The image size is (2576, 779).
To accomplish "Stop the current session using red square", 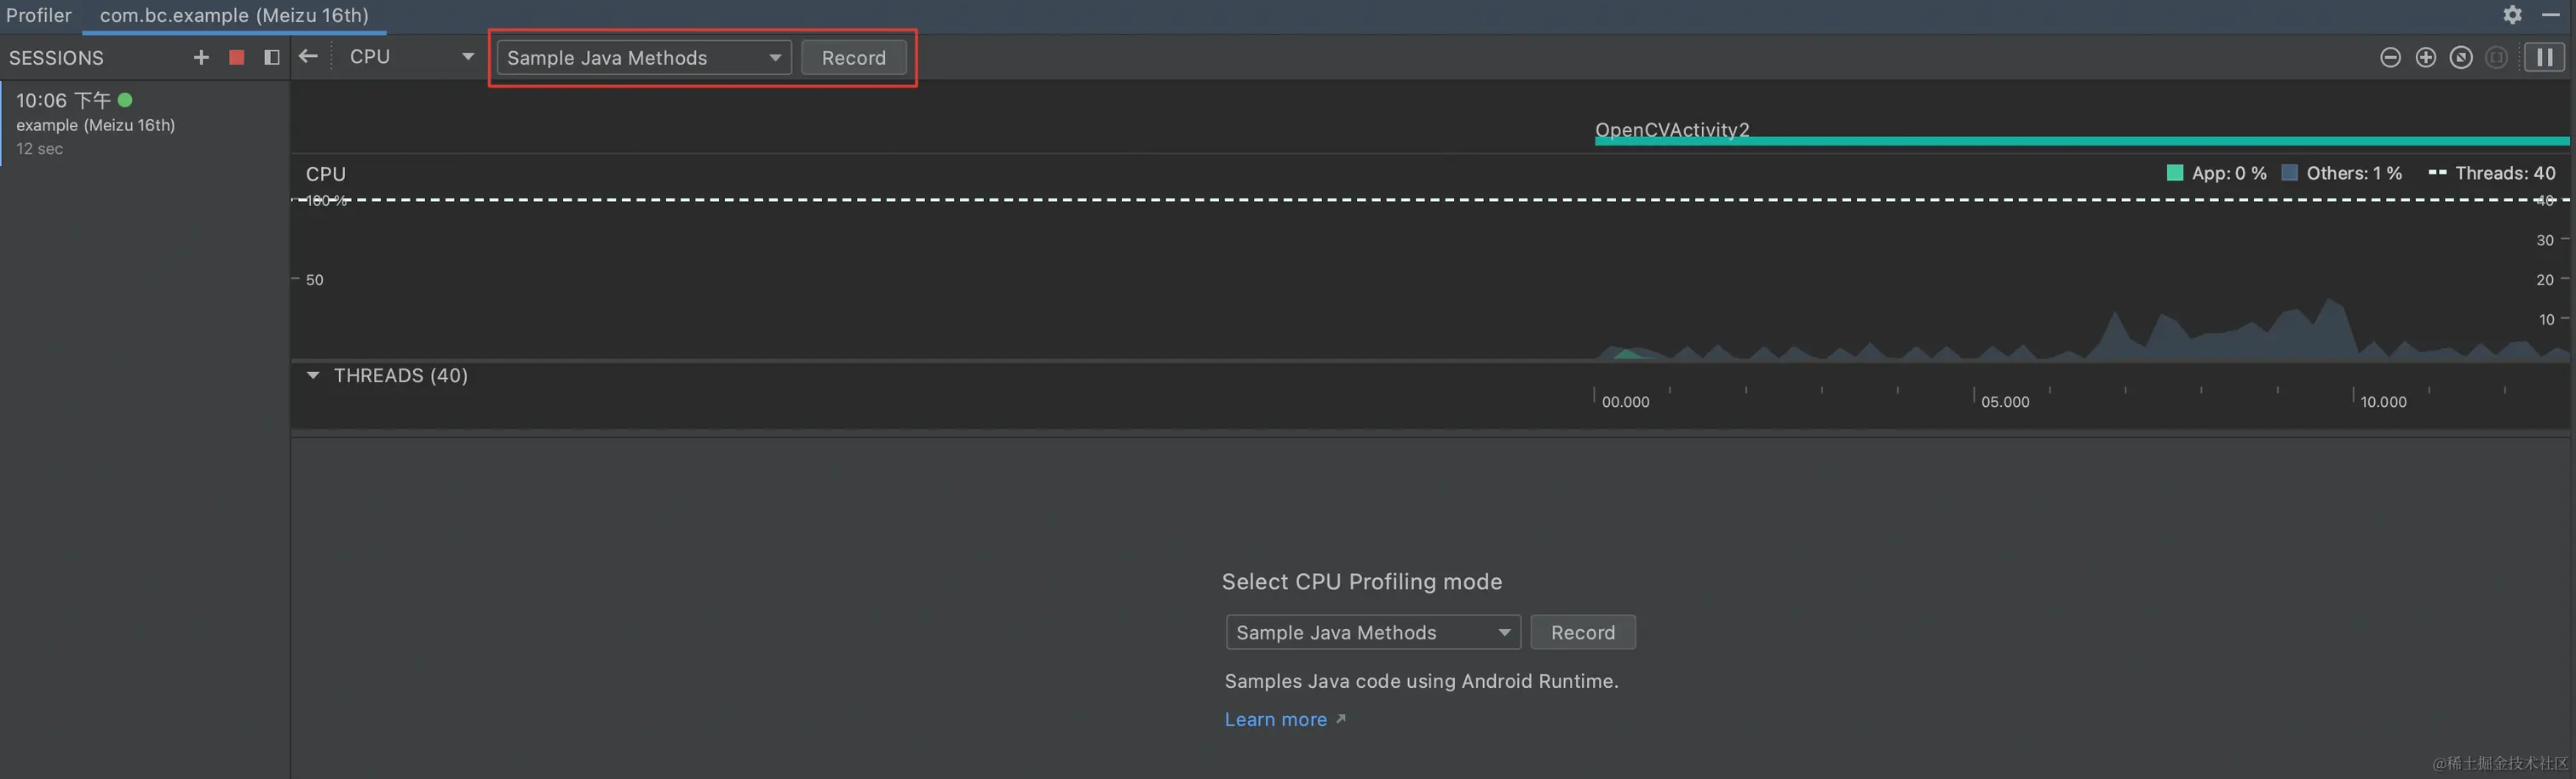I will 237,57.
